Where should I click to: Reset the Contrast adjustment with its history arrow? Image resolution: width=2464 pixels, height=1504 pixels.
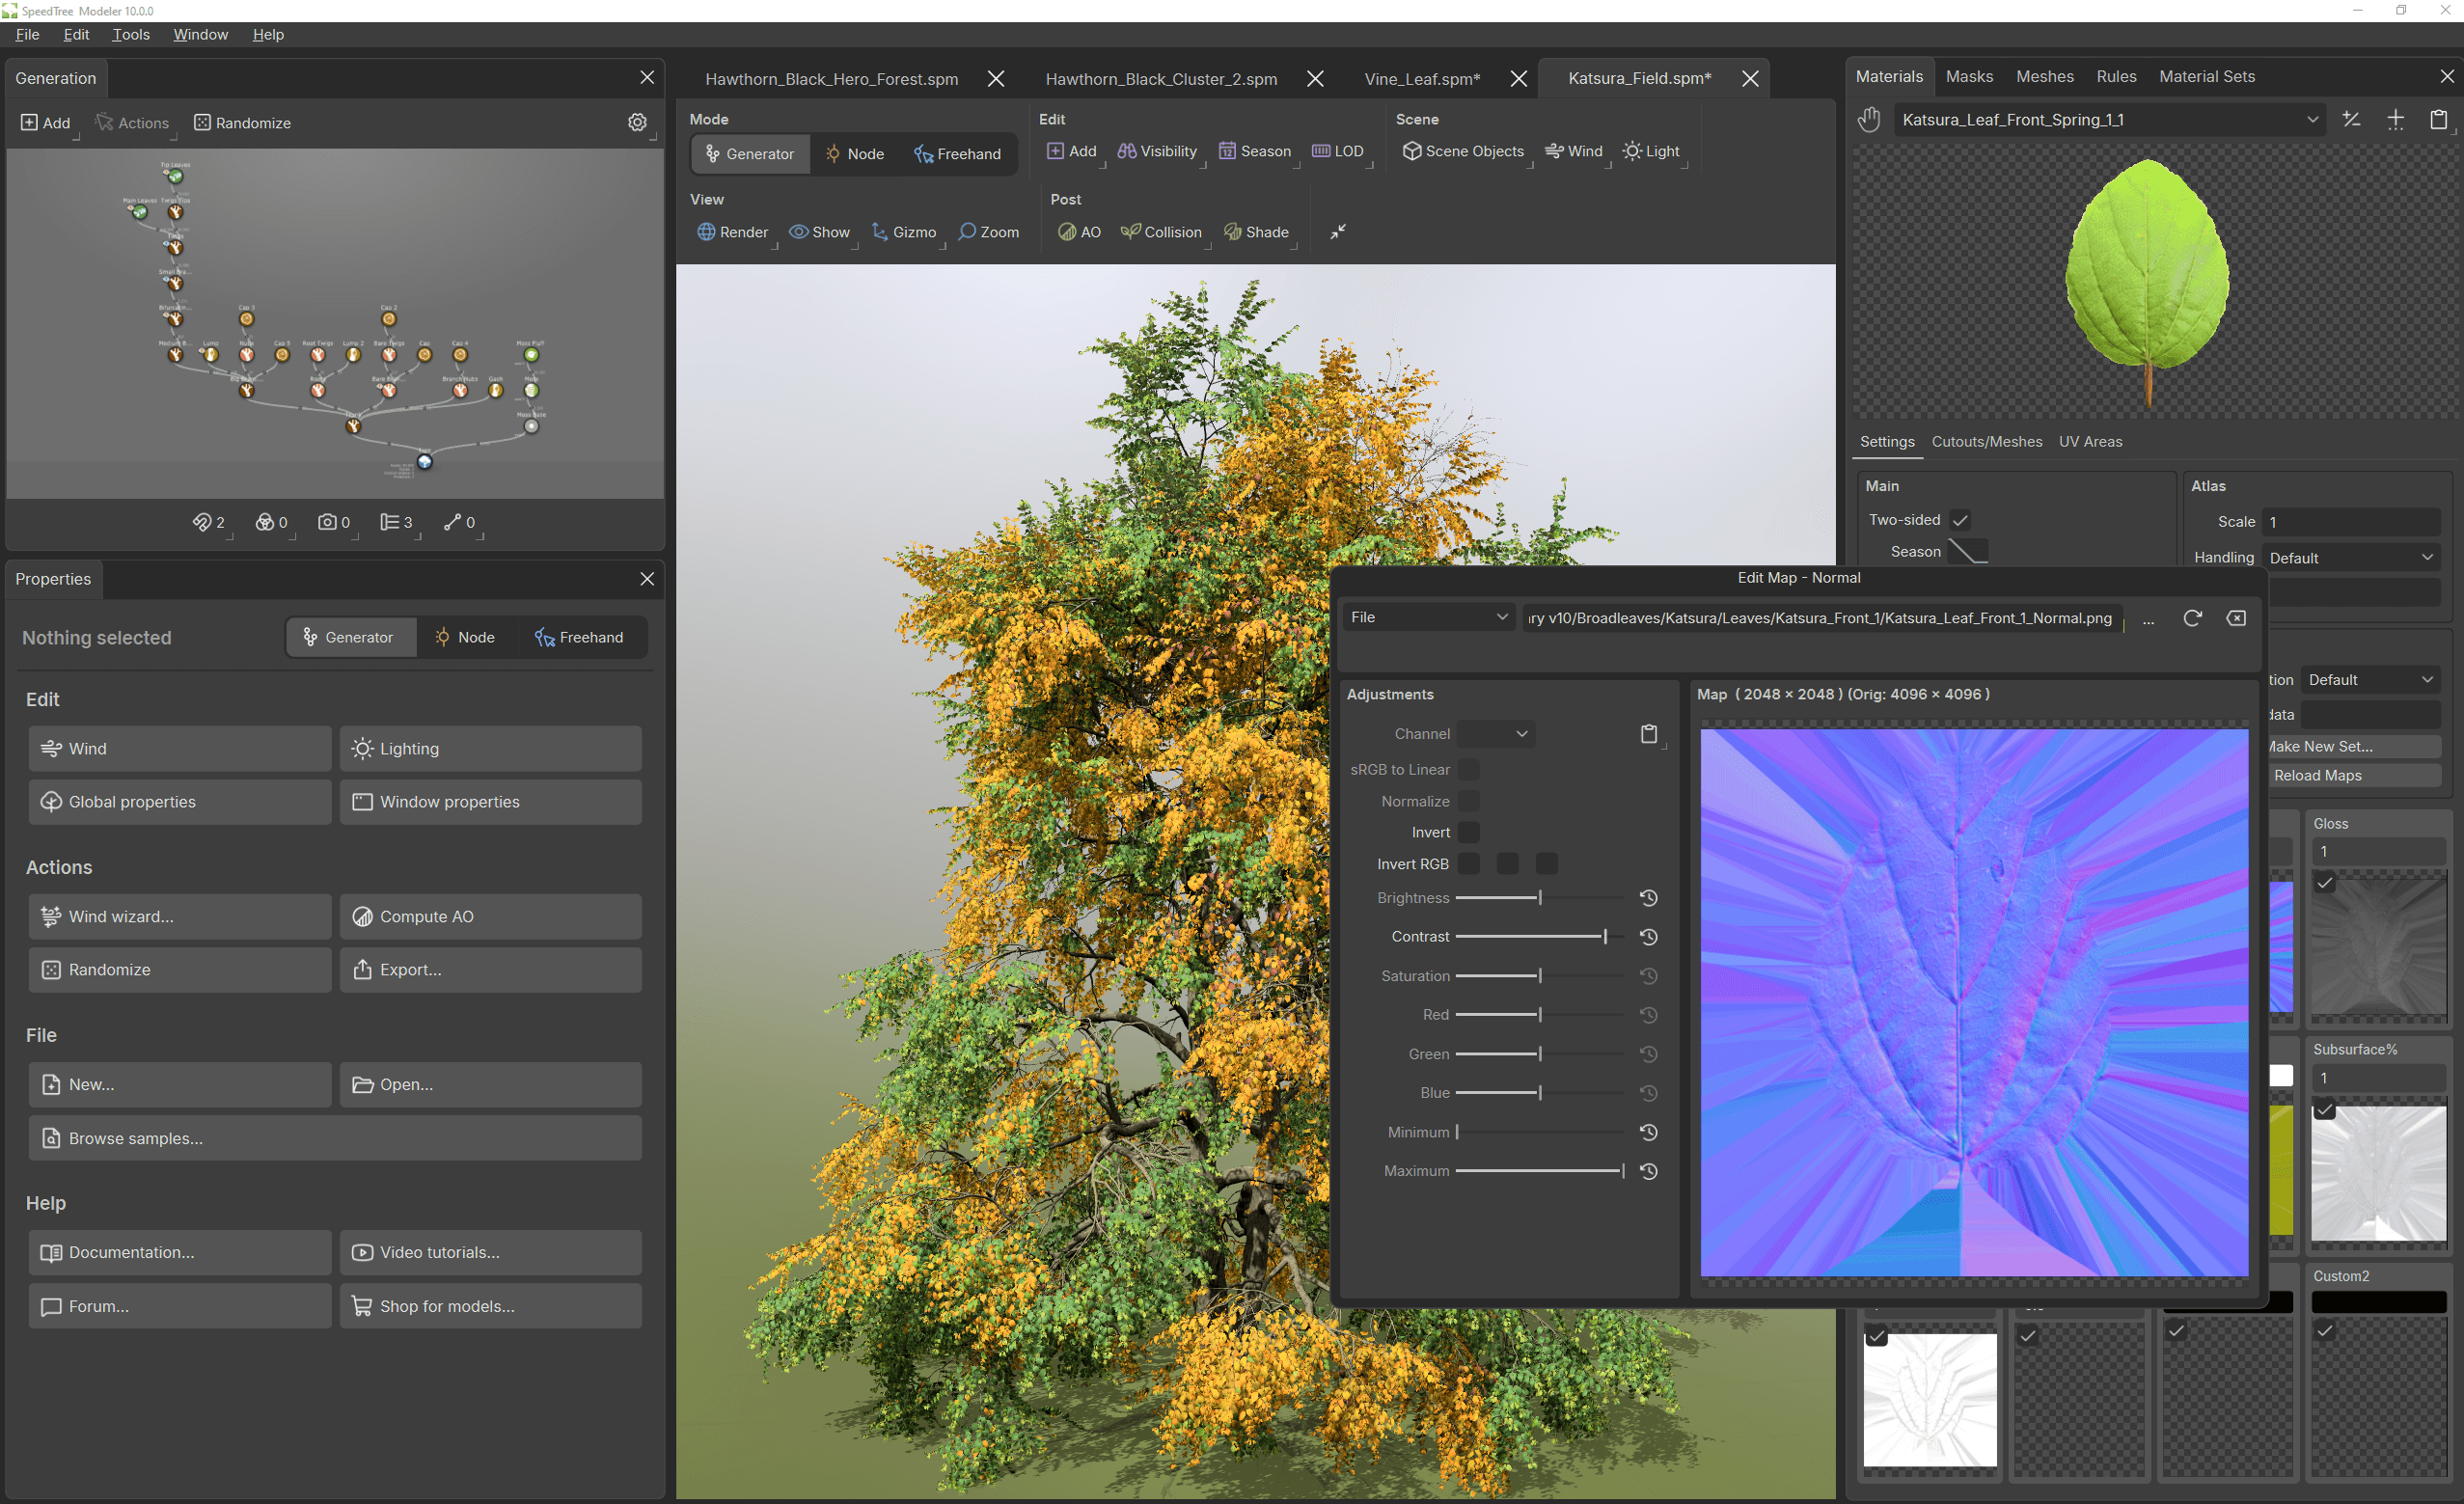1649,937
